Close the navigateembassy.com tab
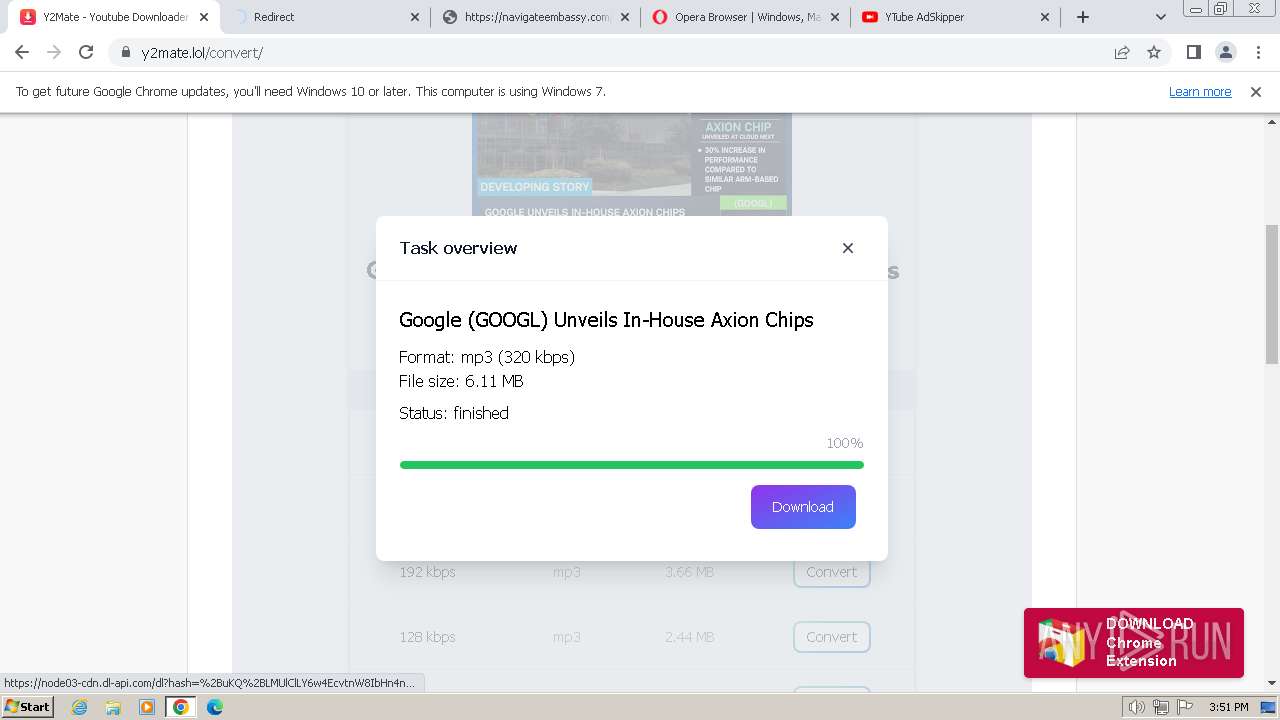The image size is (1280, 720). [625, 17]
